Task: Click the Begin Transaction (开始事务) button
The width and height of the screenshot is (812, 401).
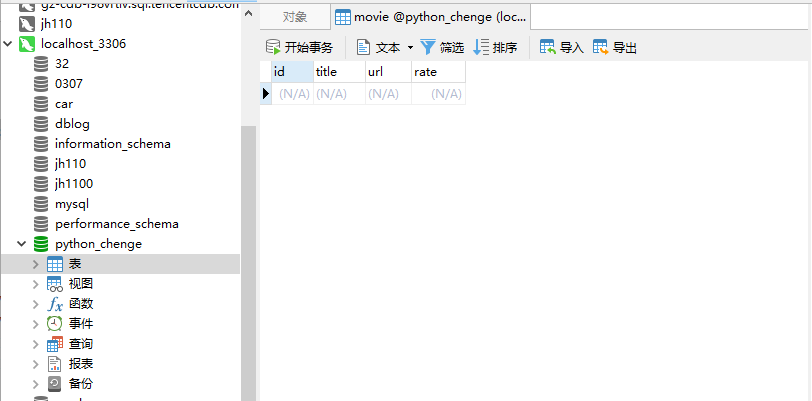Action: 299,48
